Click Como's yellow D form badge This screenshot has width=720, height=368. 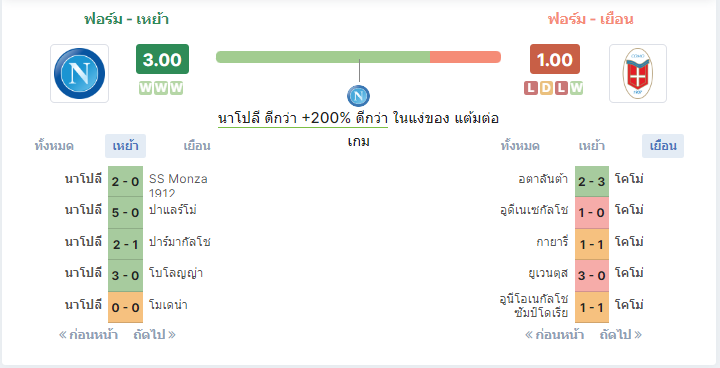click(546, 88)
